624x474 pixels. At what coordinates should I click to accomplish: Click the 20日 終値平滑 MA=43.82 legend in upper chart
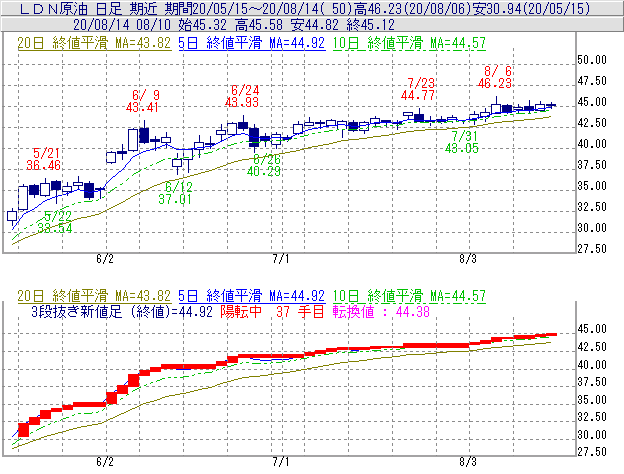coord(94,43)
